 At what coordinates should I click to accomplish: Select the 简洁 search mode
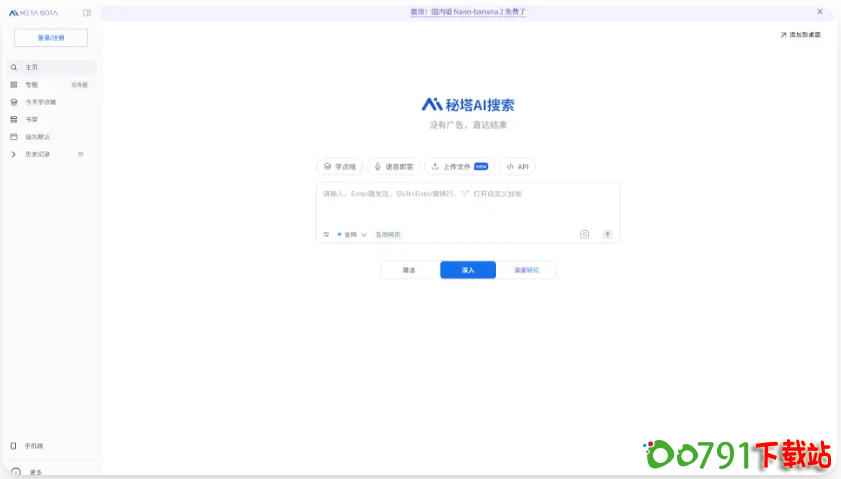coord(409,270)
